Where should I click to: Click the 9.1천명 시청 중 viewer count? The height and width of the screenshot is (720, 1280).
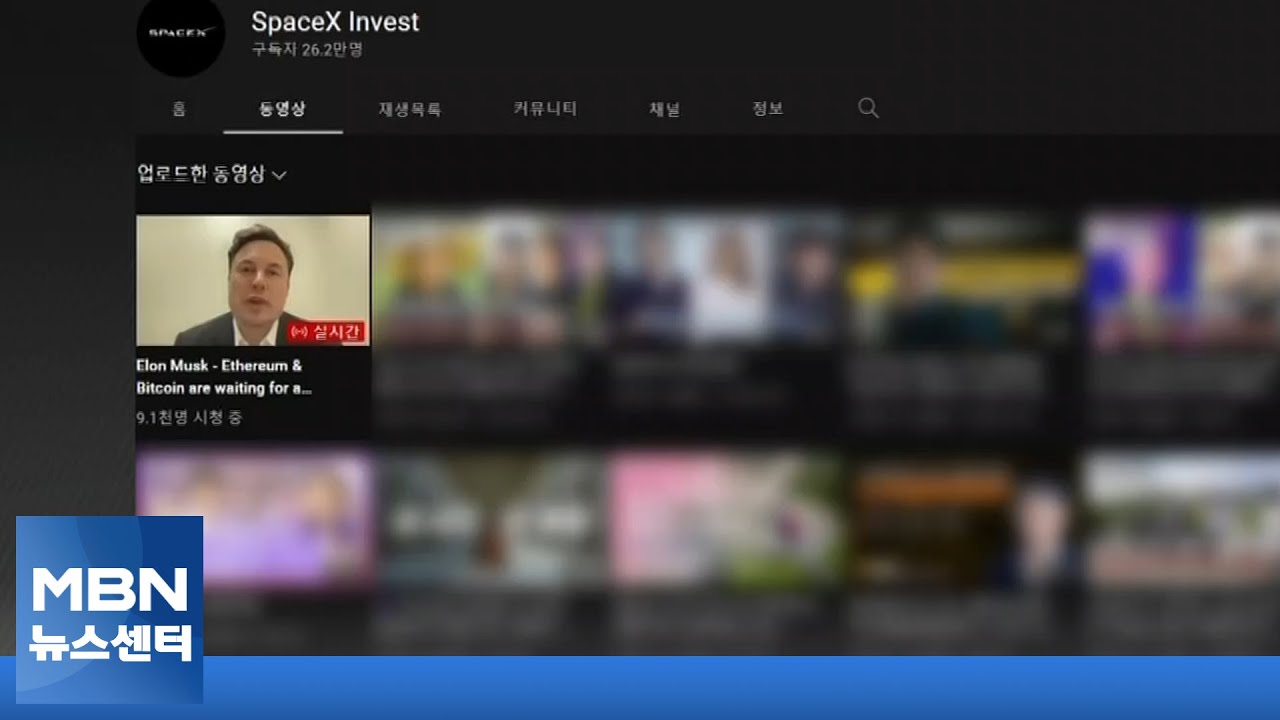pos(189,418)
